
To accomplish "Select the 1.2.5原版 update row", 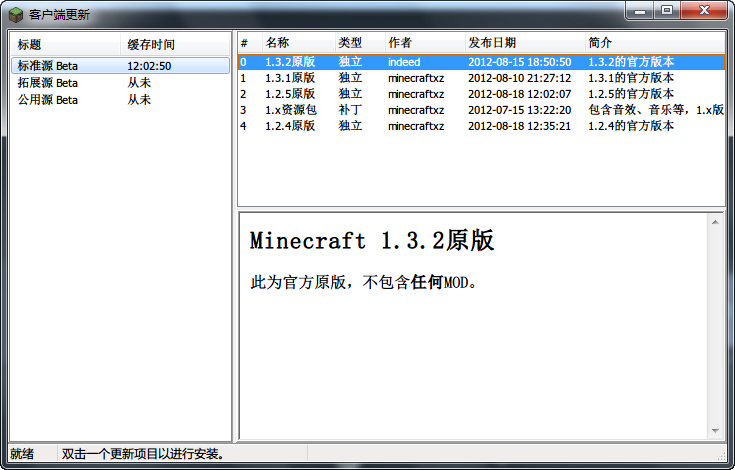I will pos(481,94).
